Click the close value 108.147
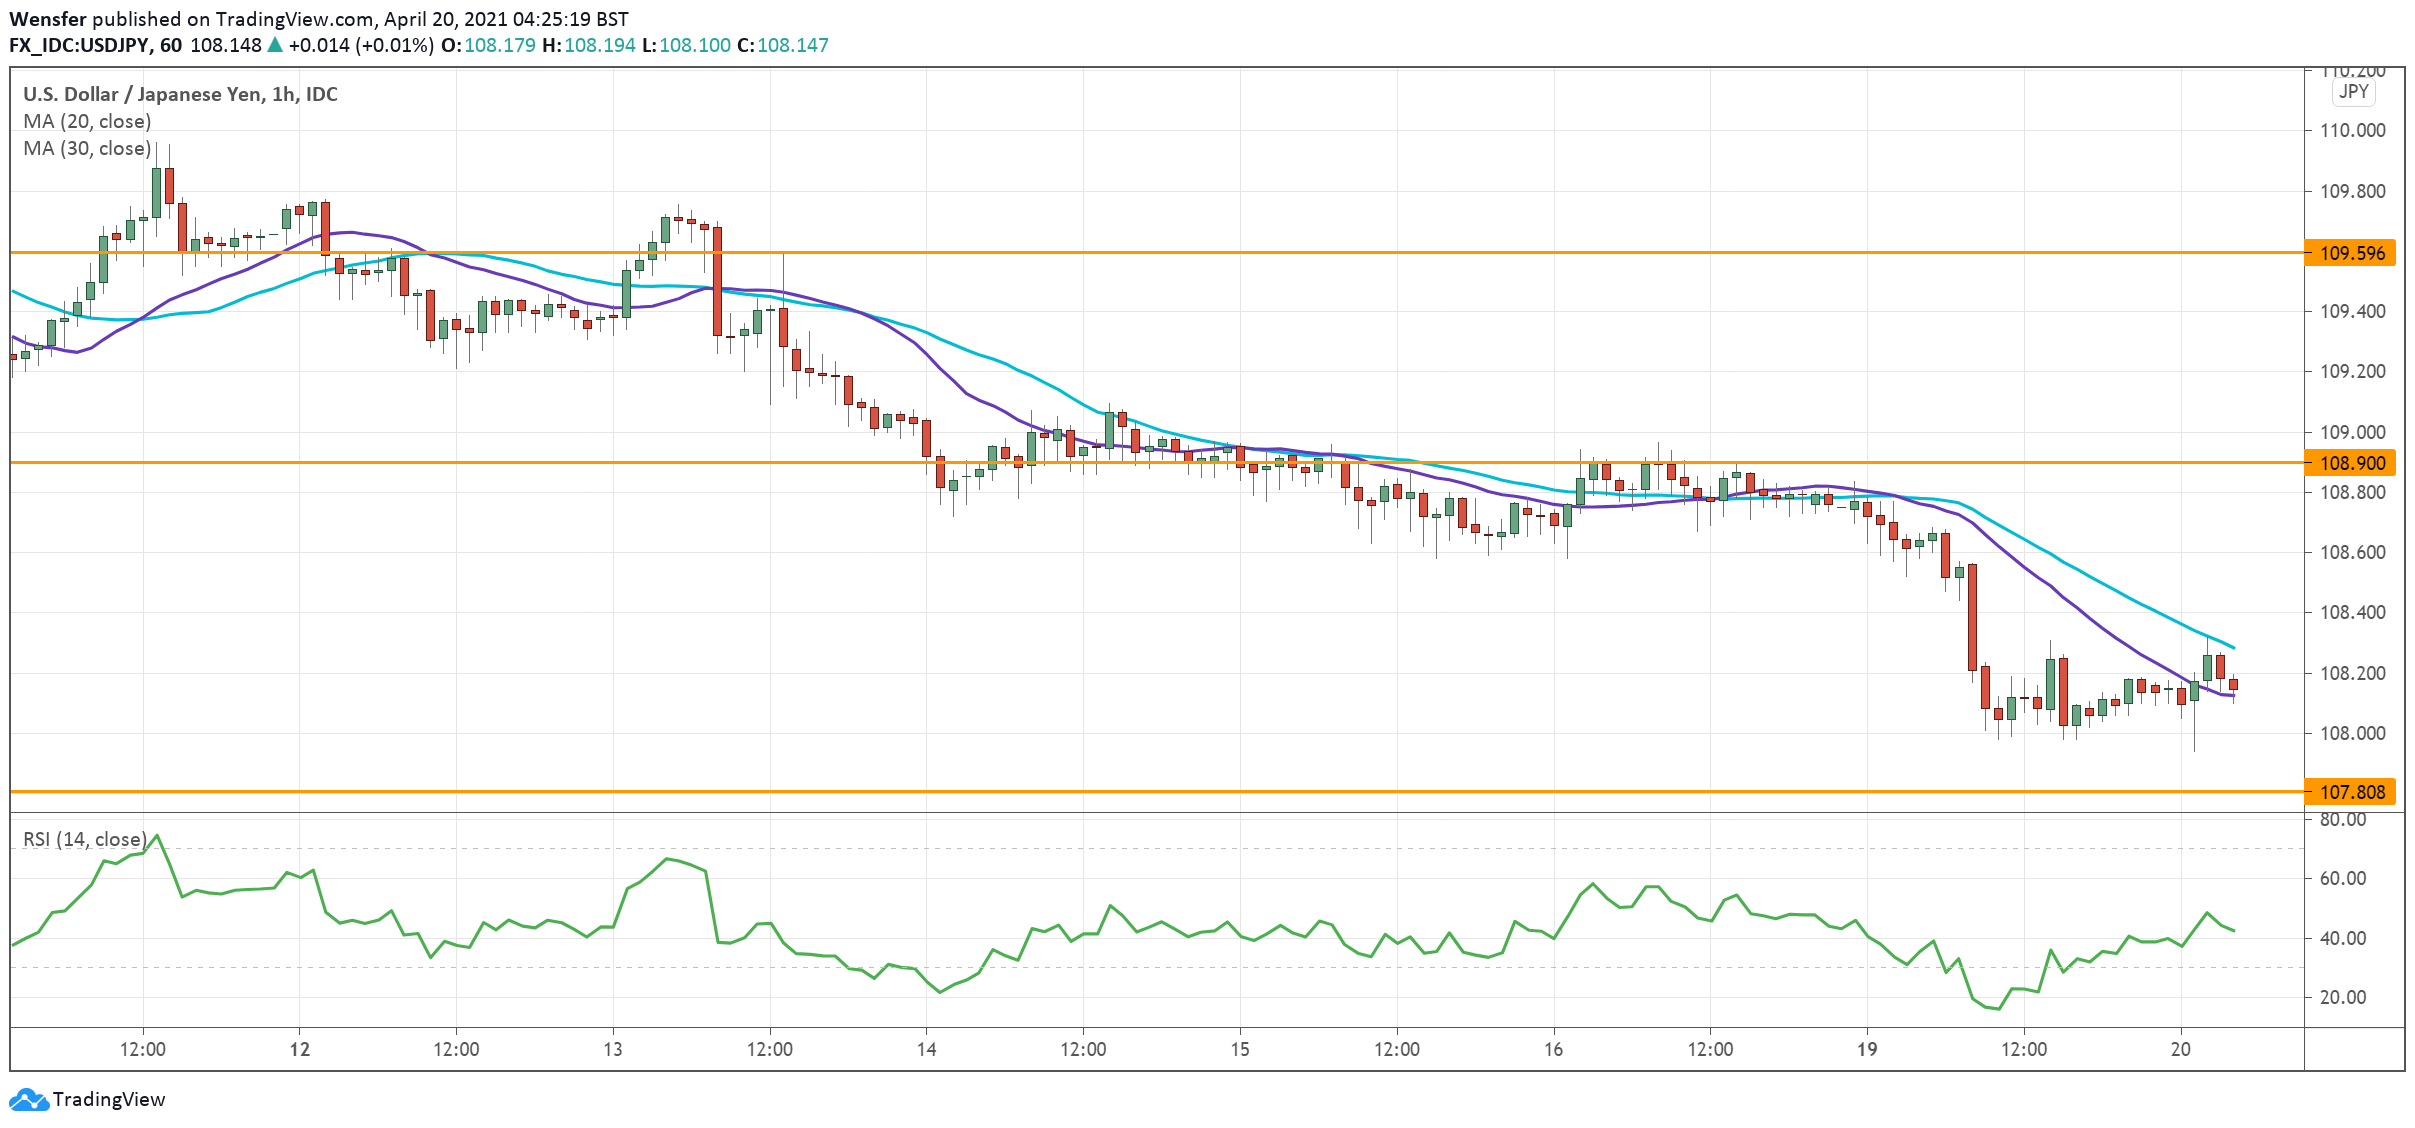Screen dimensions: 2415x1128 [x=794, y=45]
